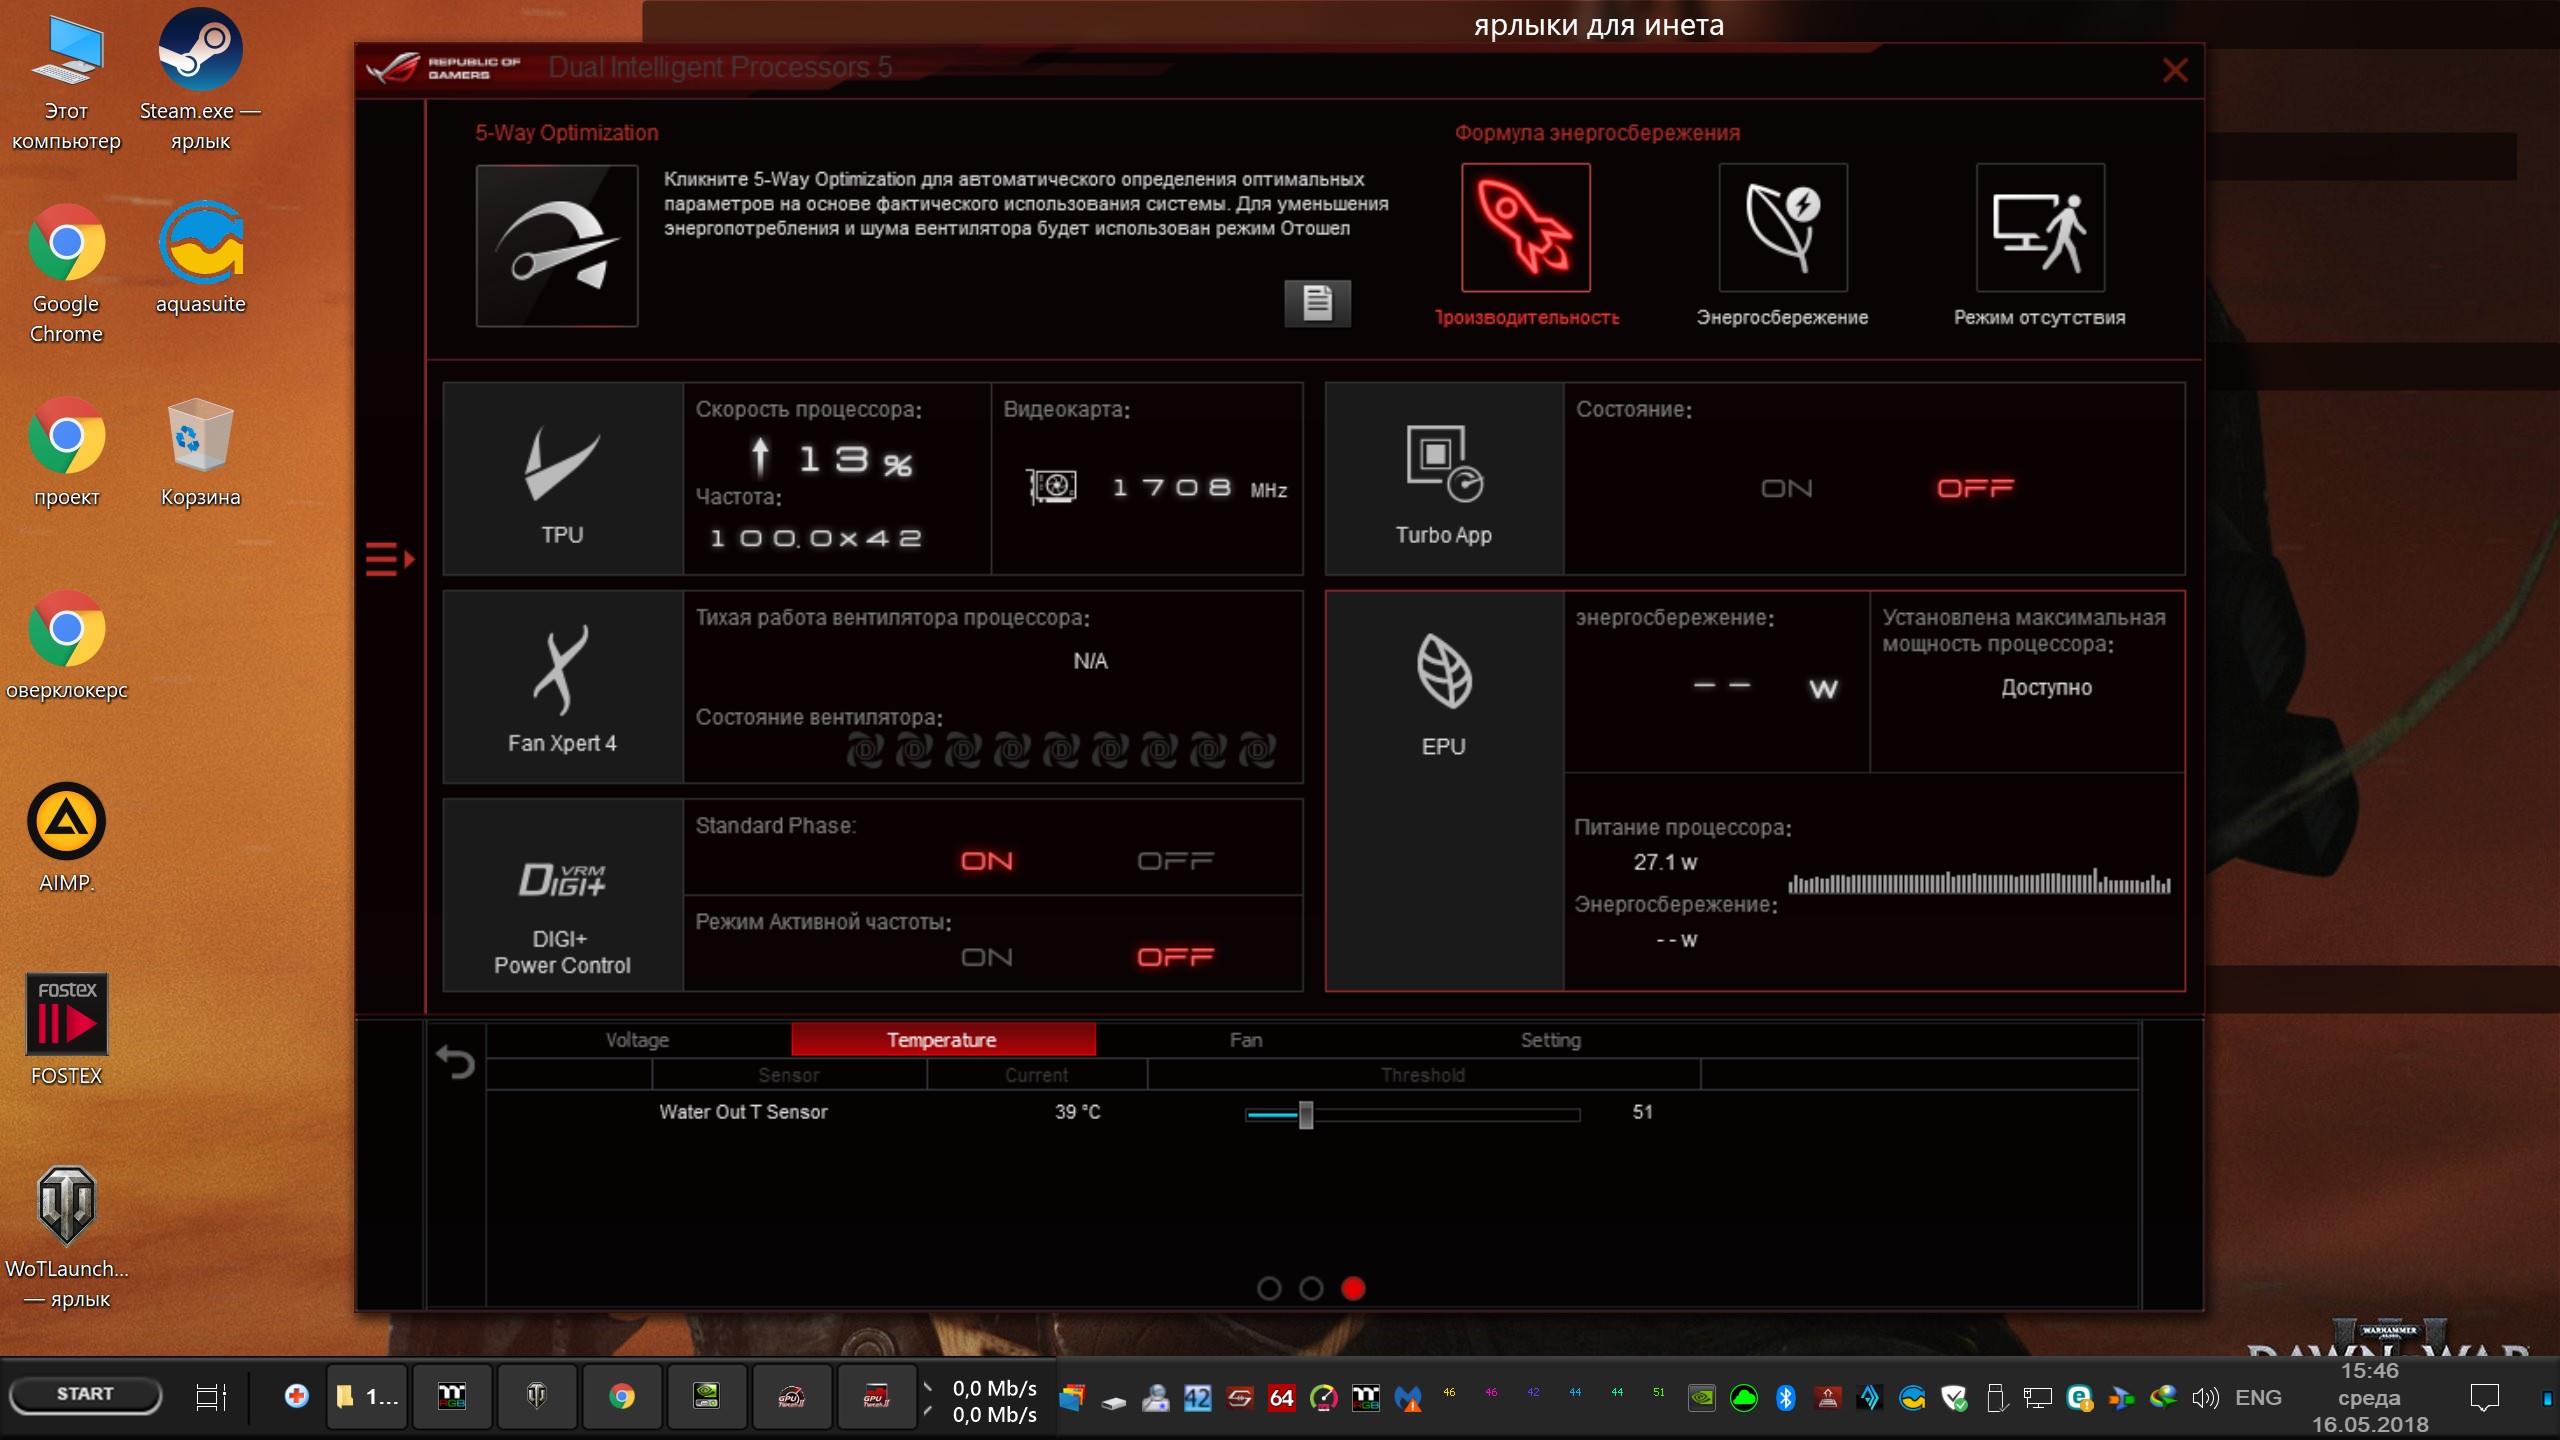Select the power saving leaf plan
Viewport: 2560px width, 1440px height.
tap(1783, 228)
